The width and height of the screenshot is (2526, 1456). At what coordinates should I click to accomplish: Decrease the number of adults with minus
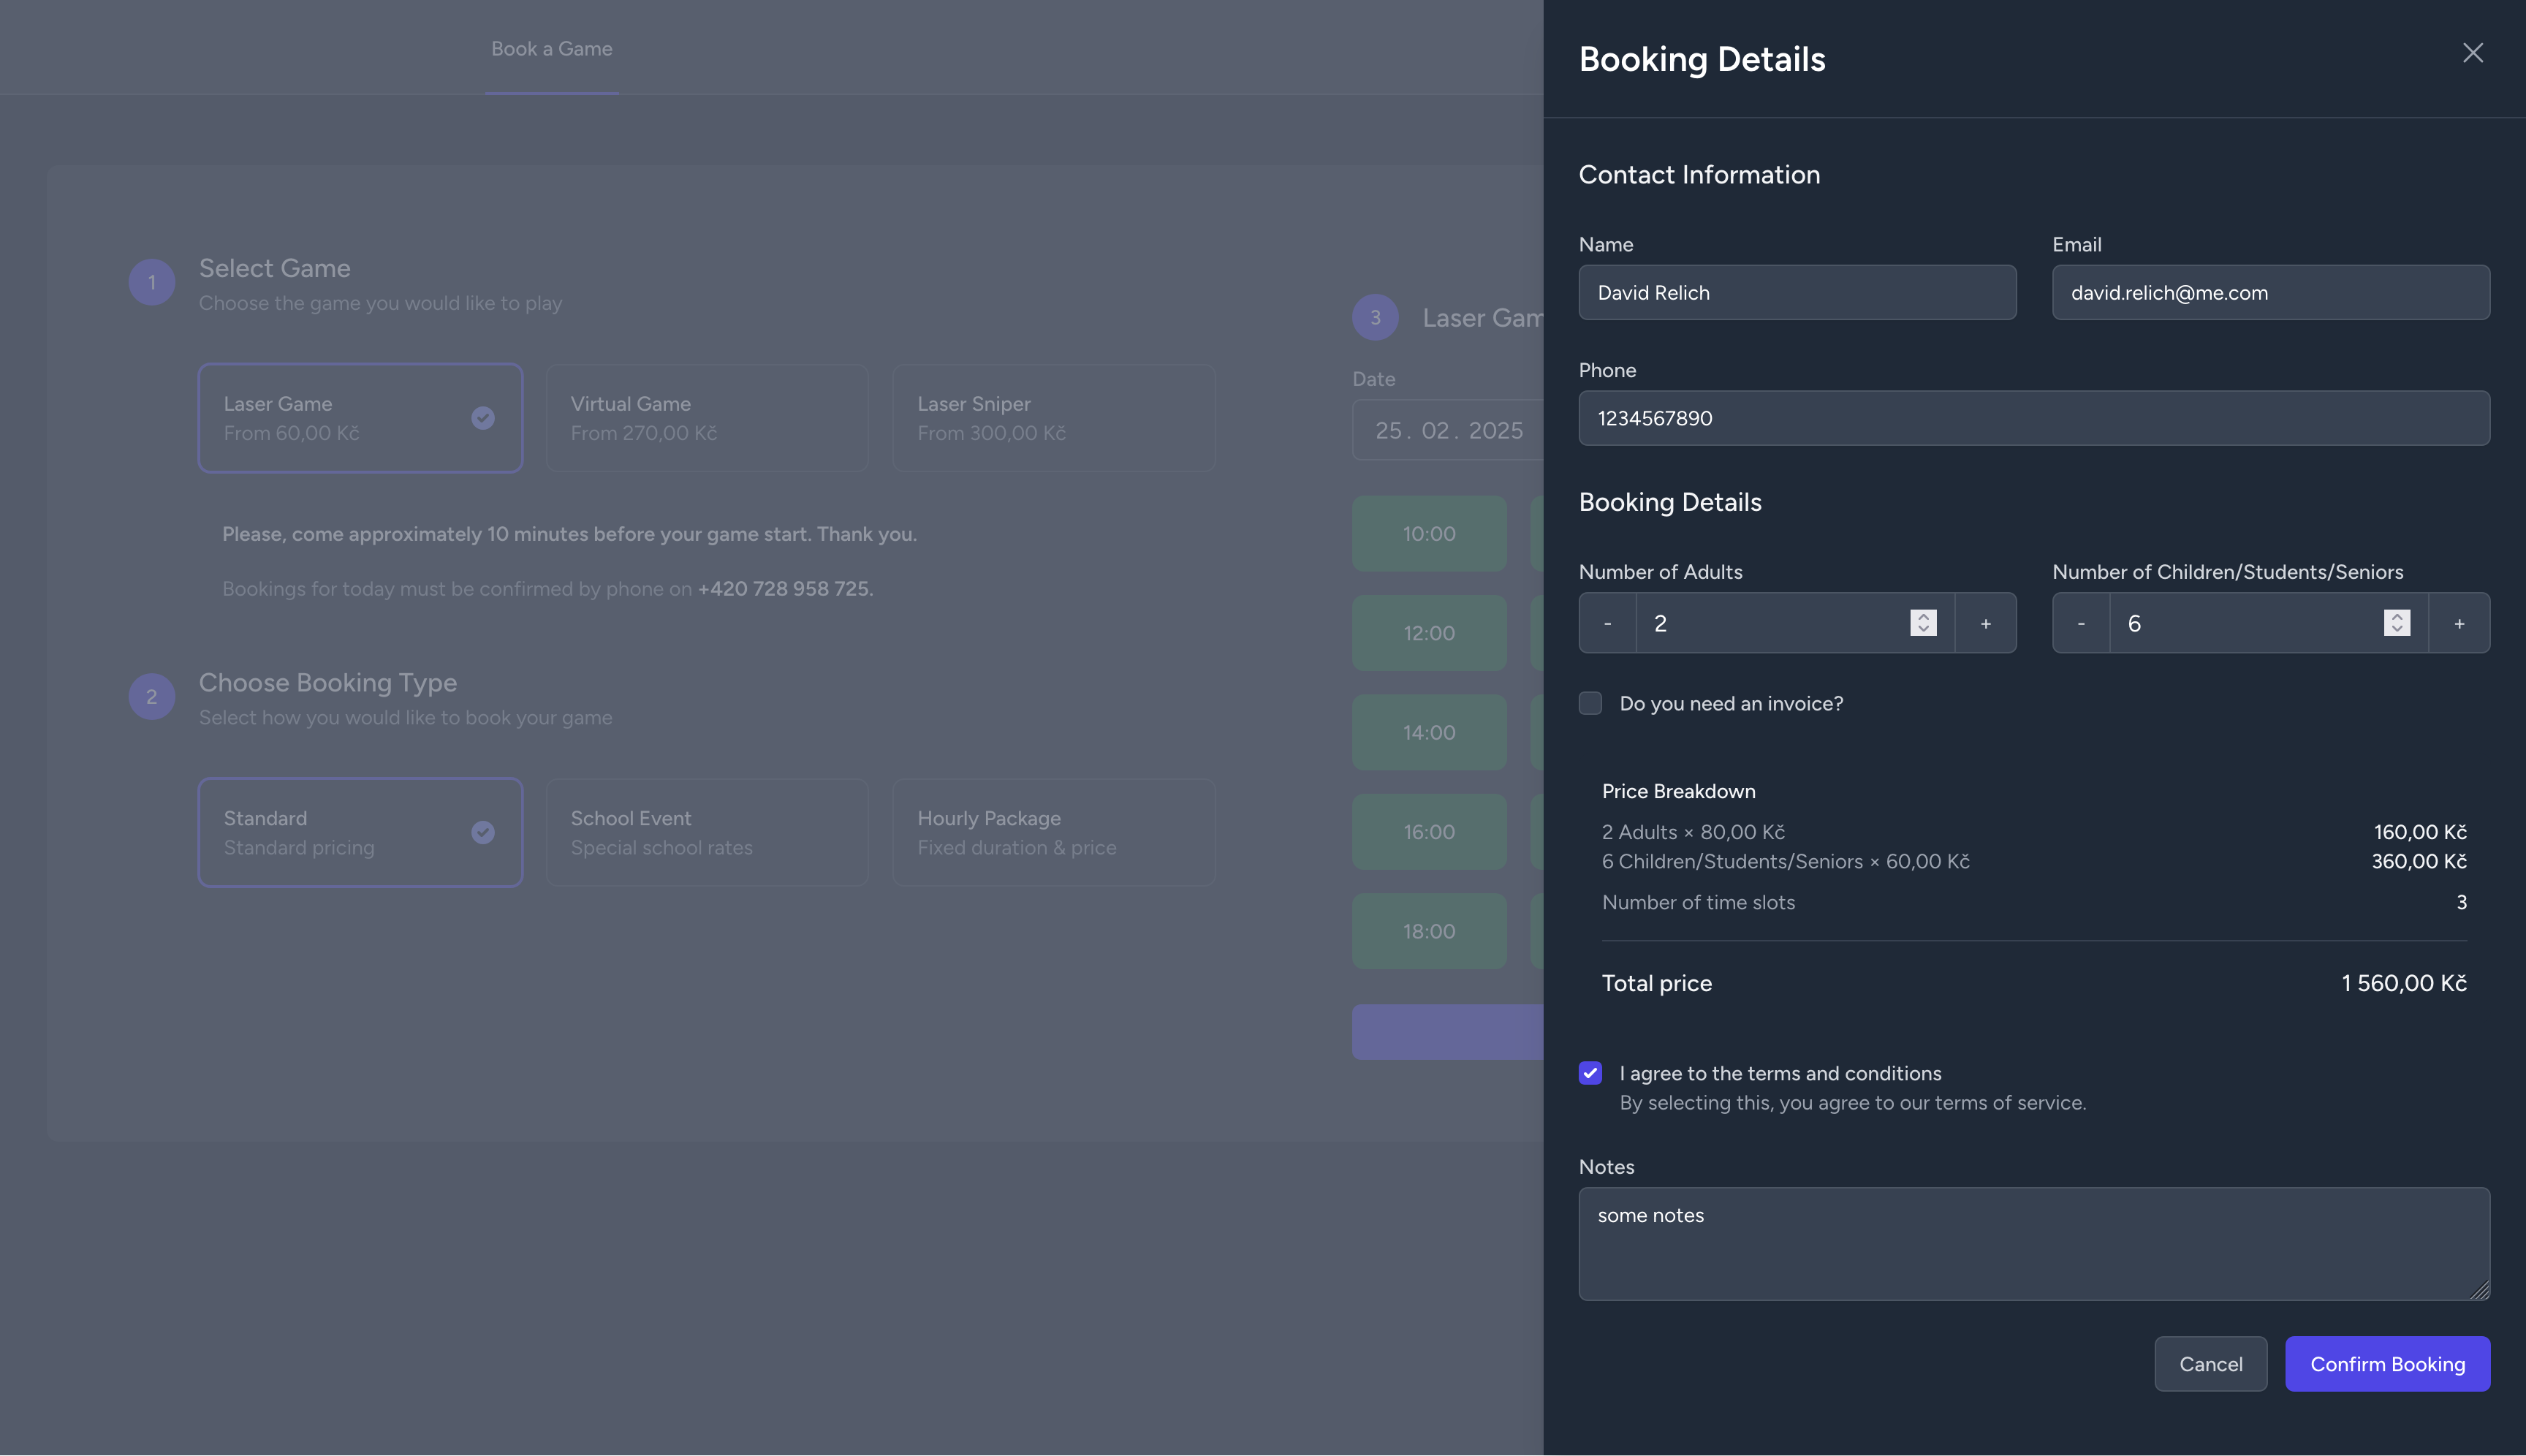point(1607,623)
